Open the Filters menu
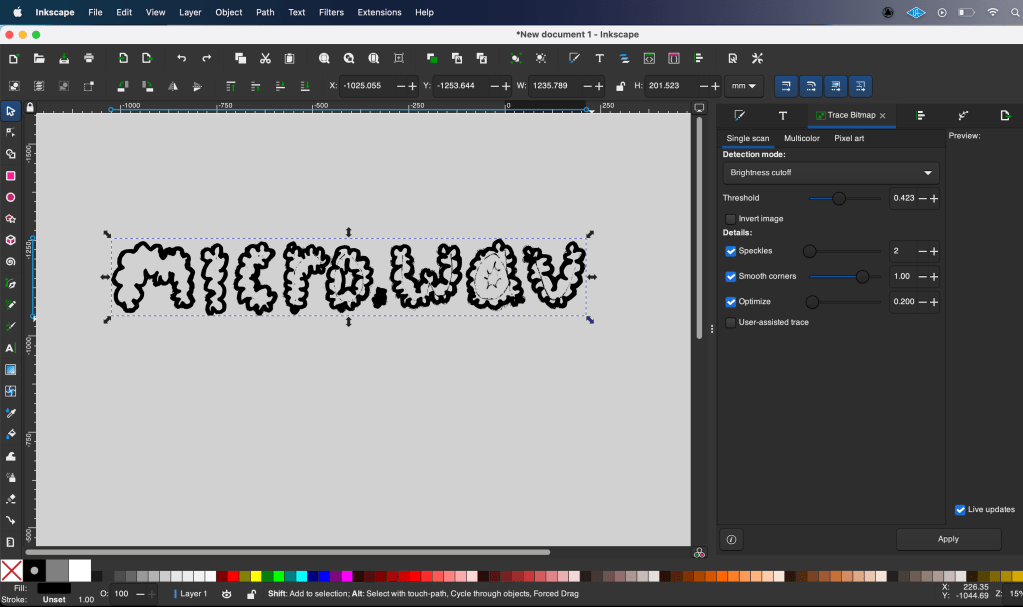The width and height of the screenshot is (1023, 607). tap(331, 13)
